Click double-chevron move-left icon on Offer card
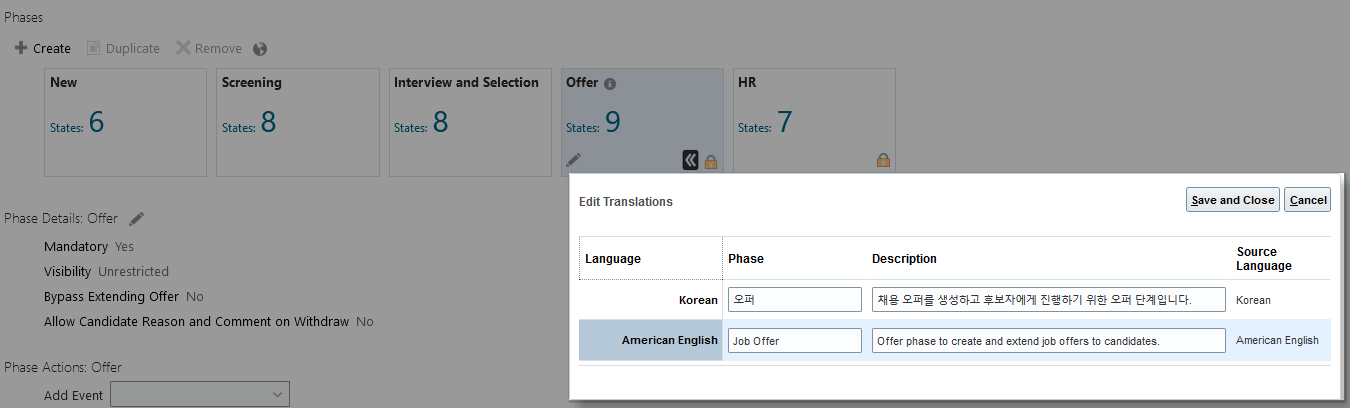 tap(690, 159)
